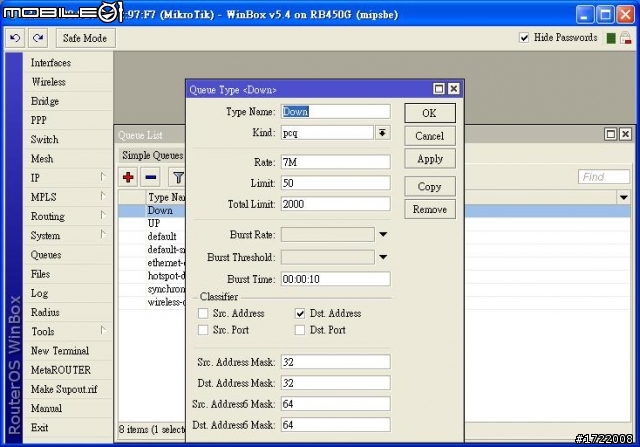Image resolution: width=640 pixels, height=447 pixels.
Task: Maximize the Queue List window
Action: pos(611,134)
